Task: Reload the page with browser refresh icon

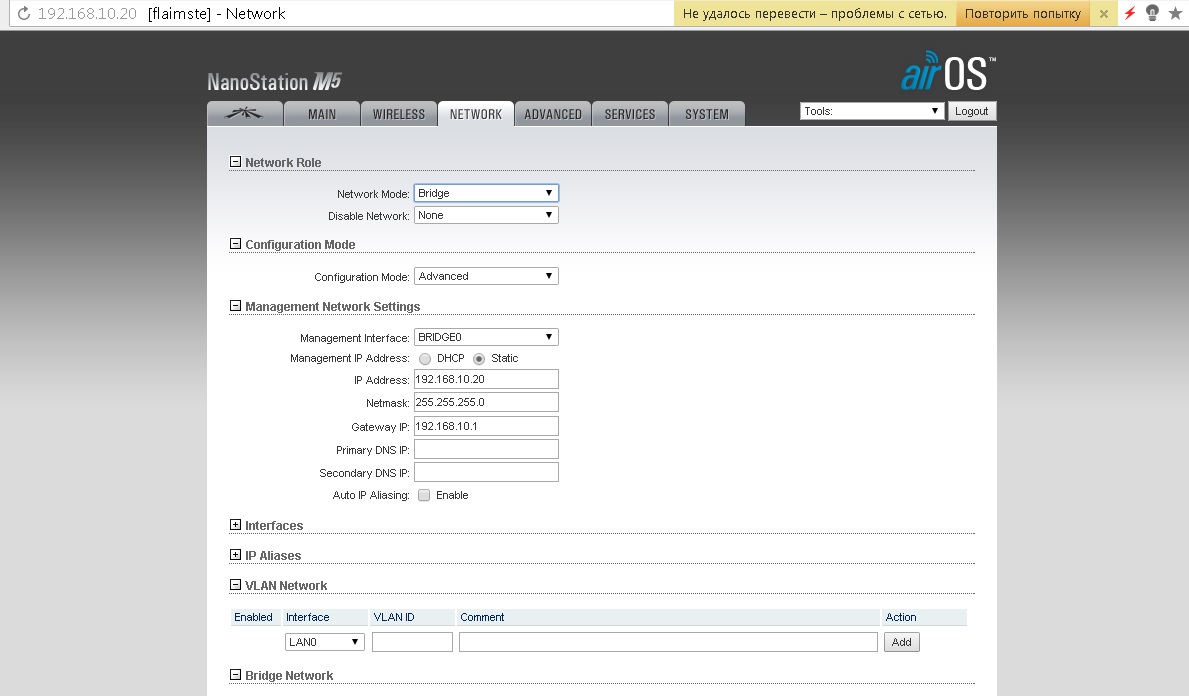Action: 23,14
